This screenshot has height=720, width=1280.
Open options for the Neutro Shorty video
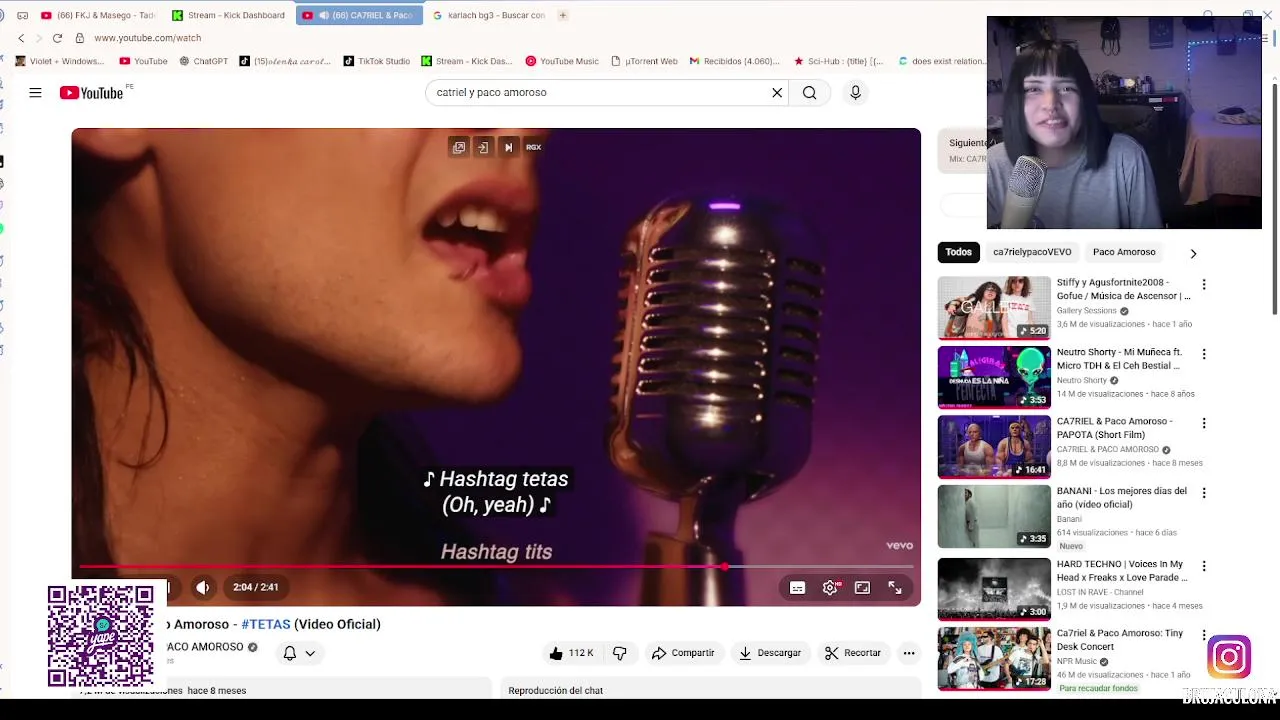coord(1204,354)
